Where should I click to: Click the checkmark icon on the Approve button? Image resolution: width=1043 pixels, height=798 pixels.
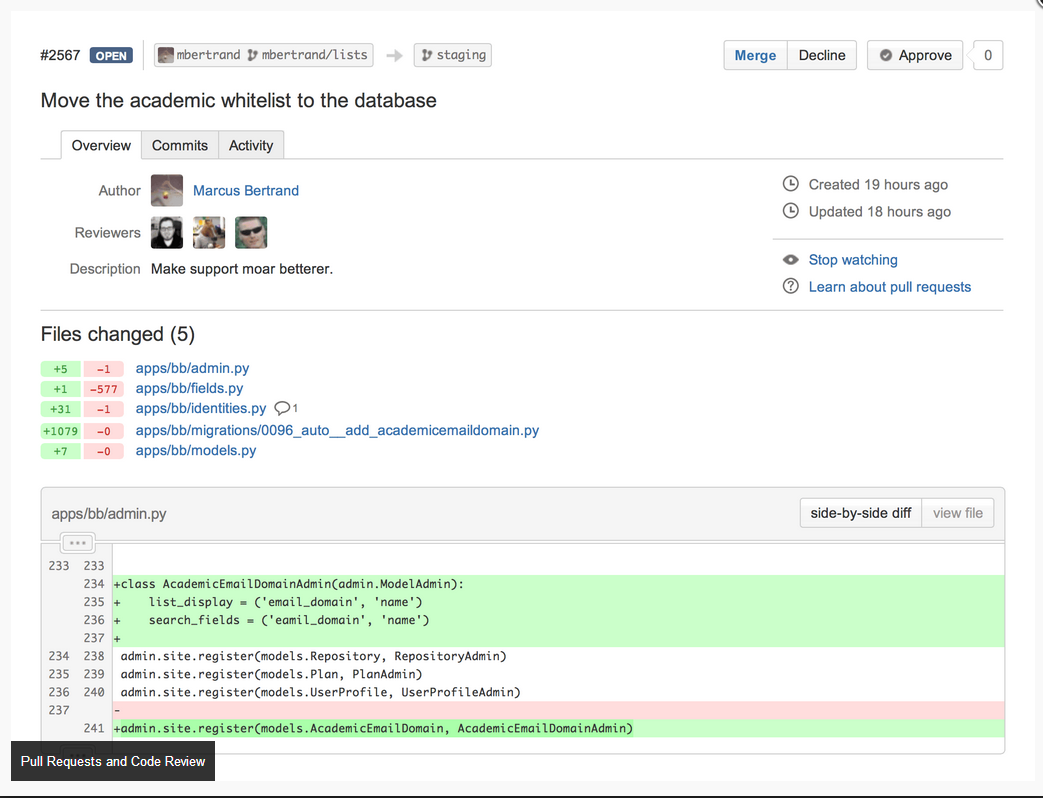click(x=886, y=55)
